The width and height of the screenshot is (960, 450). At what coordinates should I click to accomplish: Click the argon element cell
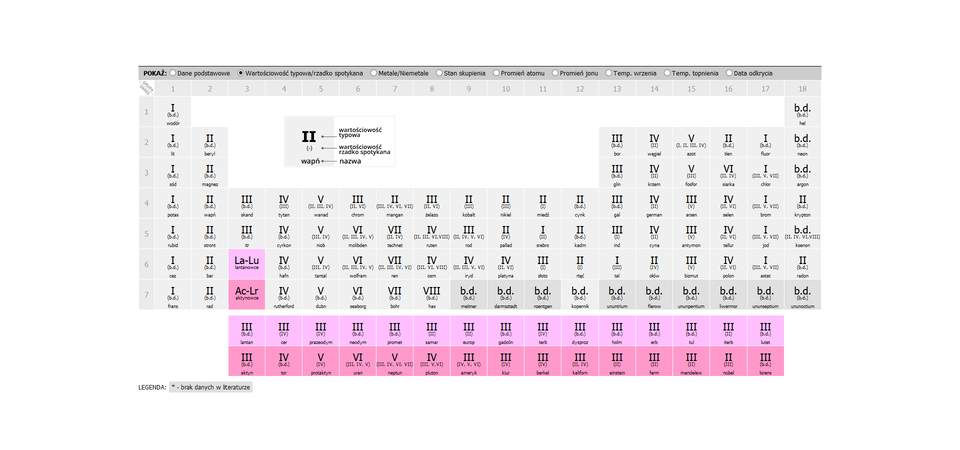(x=802, y=173)
